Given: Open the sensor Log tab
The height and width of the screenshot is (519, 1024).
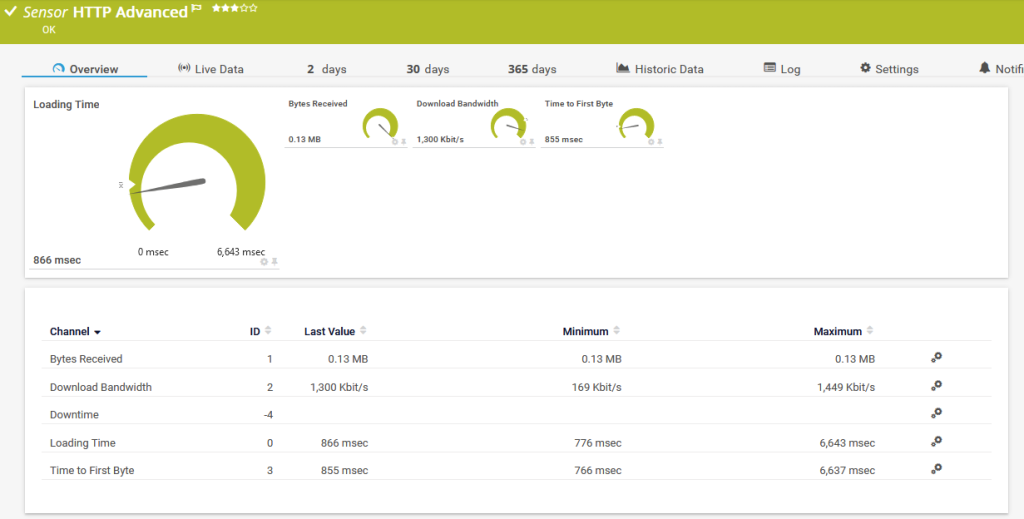Looking at the screenshot, I should pos(782,69).
